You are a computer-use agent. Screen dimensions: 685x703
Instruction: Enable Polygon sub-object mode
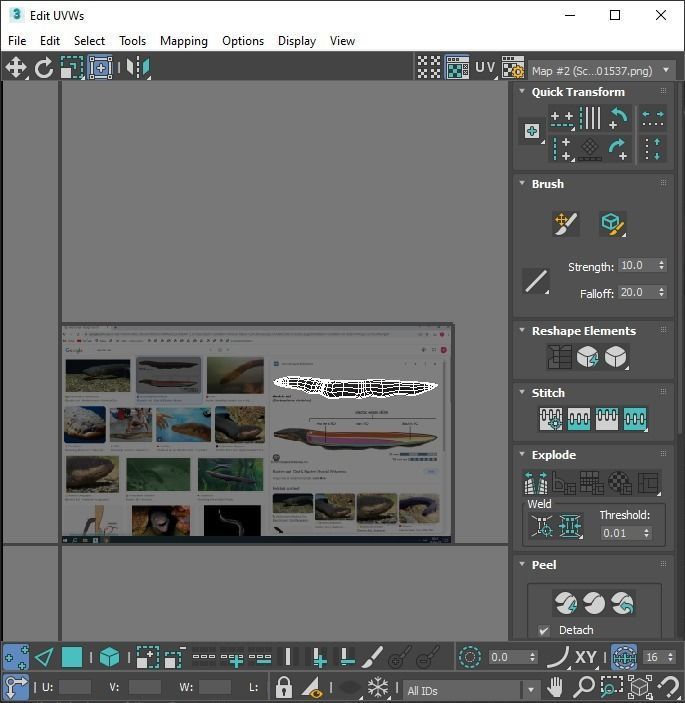[x=72, y=658]
